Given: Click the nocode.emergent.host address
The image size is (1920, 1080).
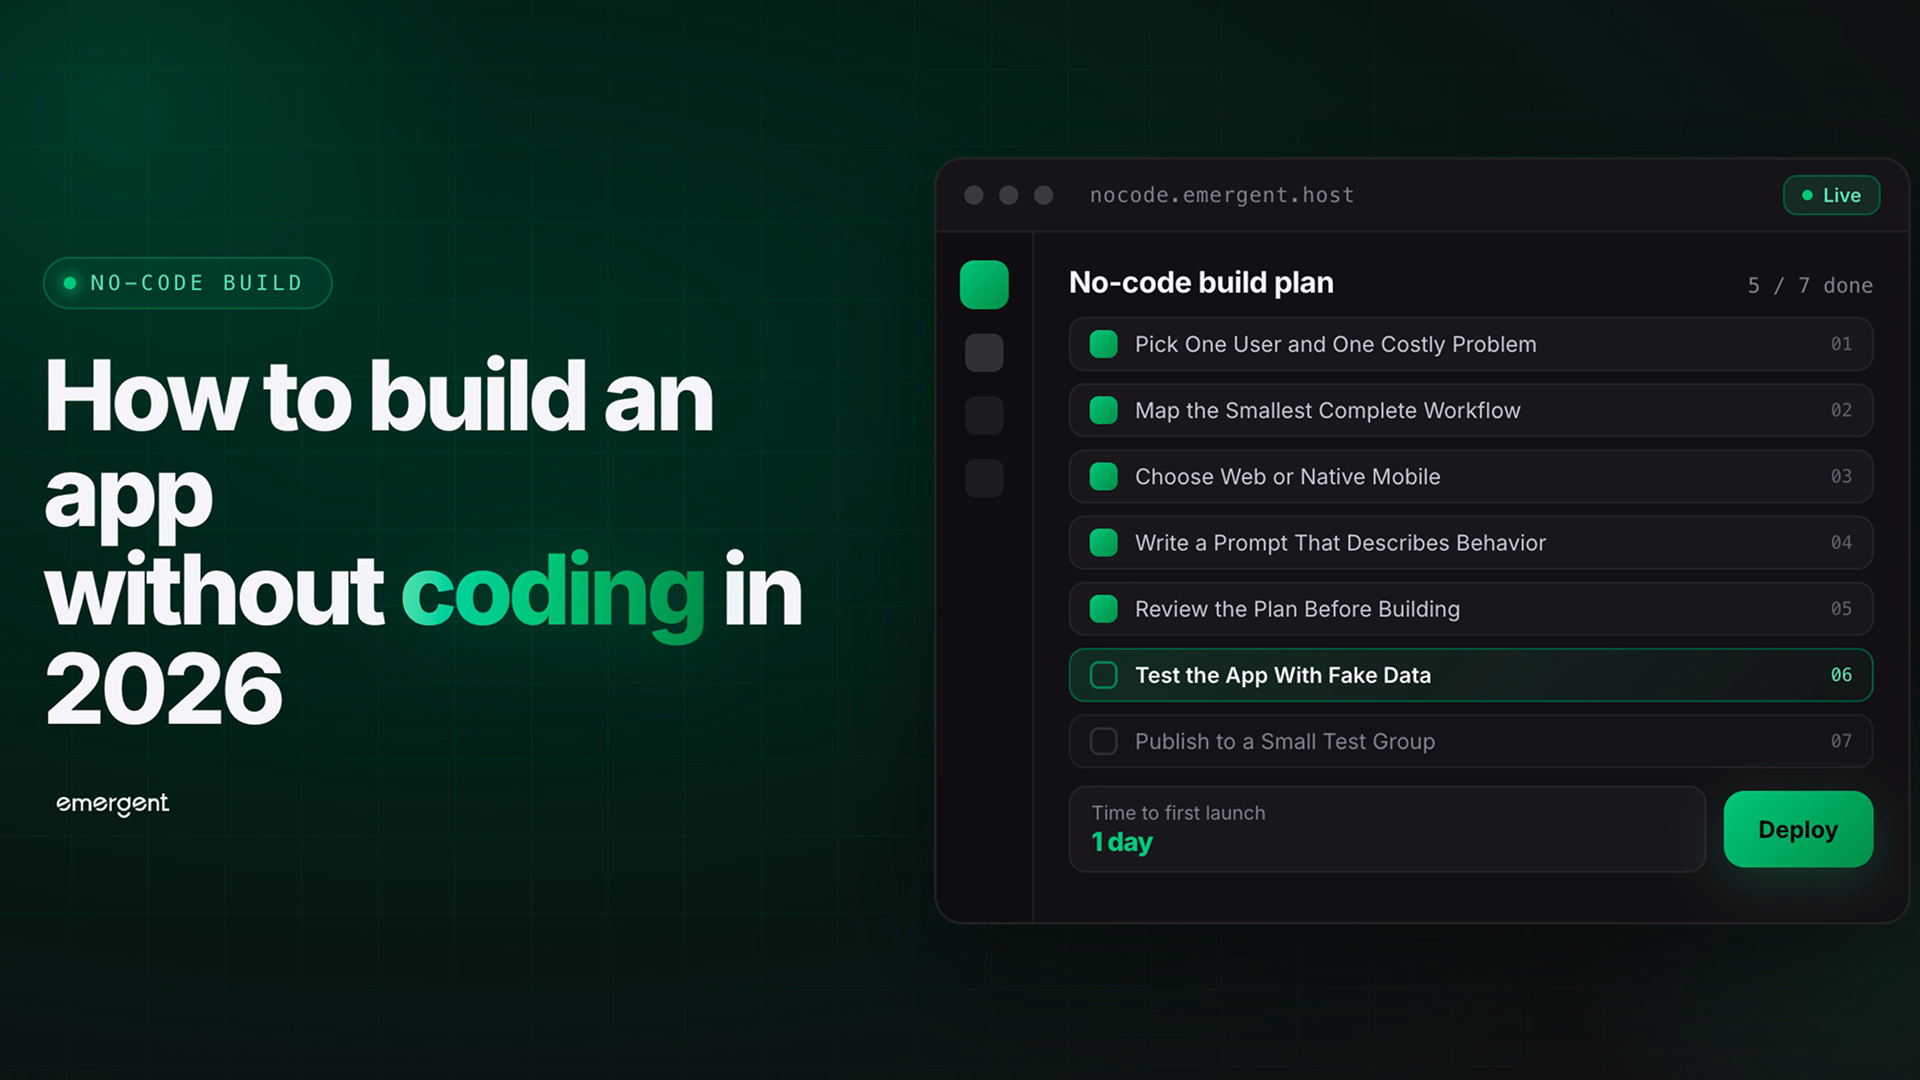Looking at the screenshot, I should [1222, 195].
